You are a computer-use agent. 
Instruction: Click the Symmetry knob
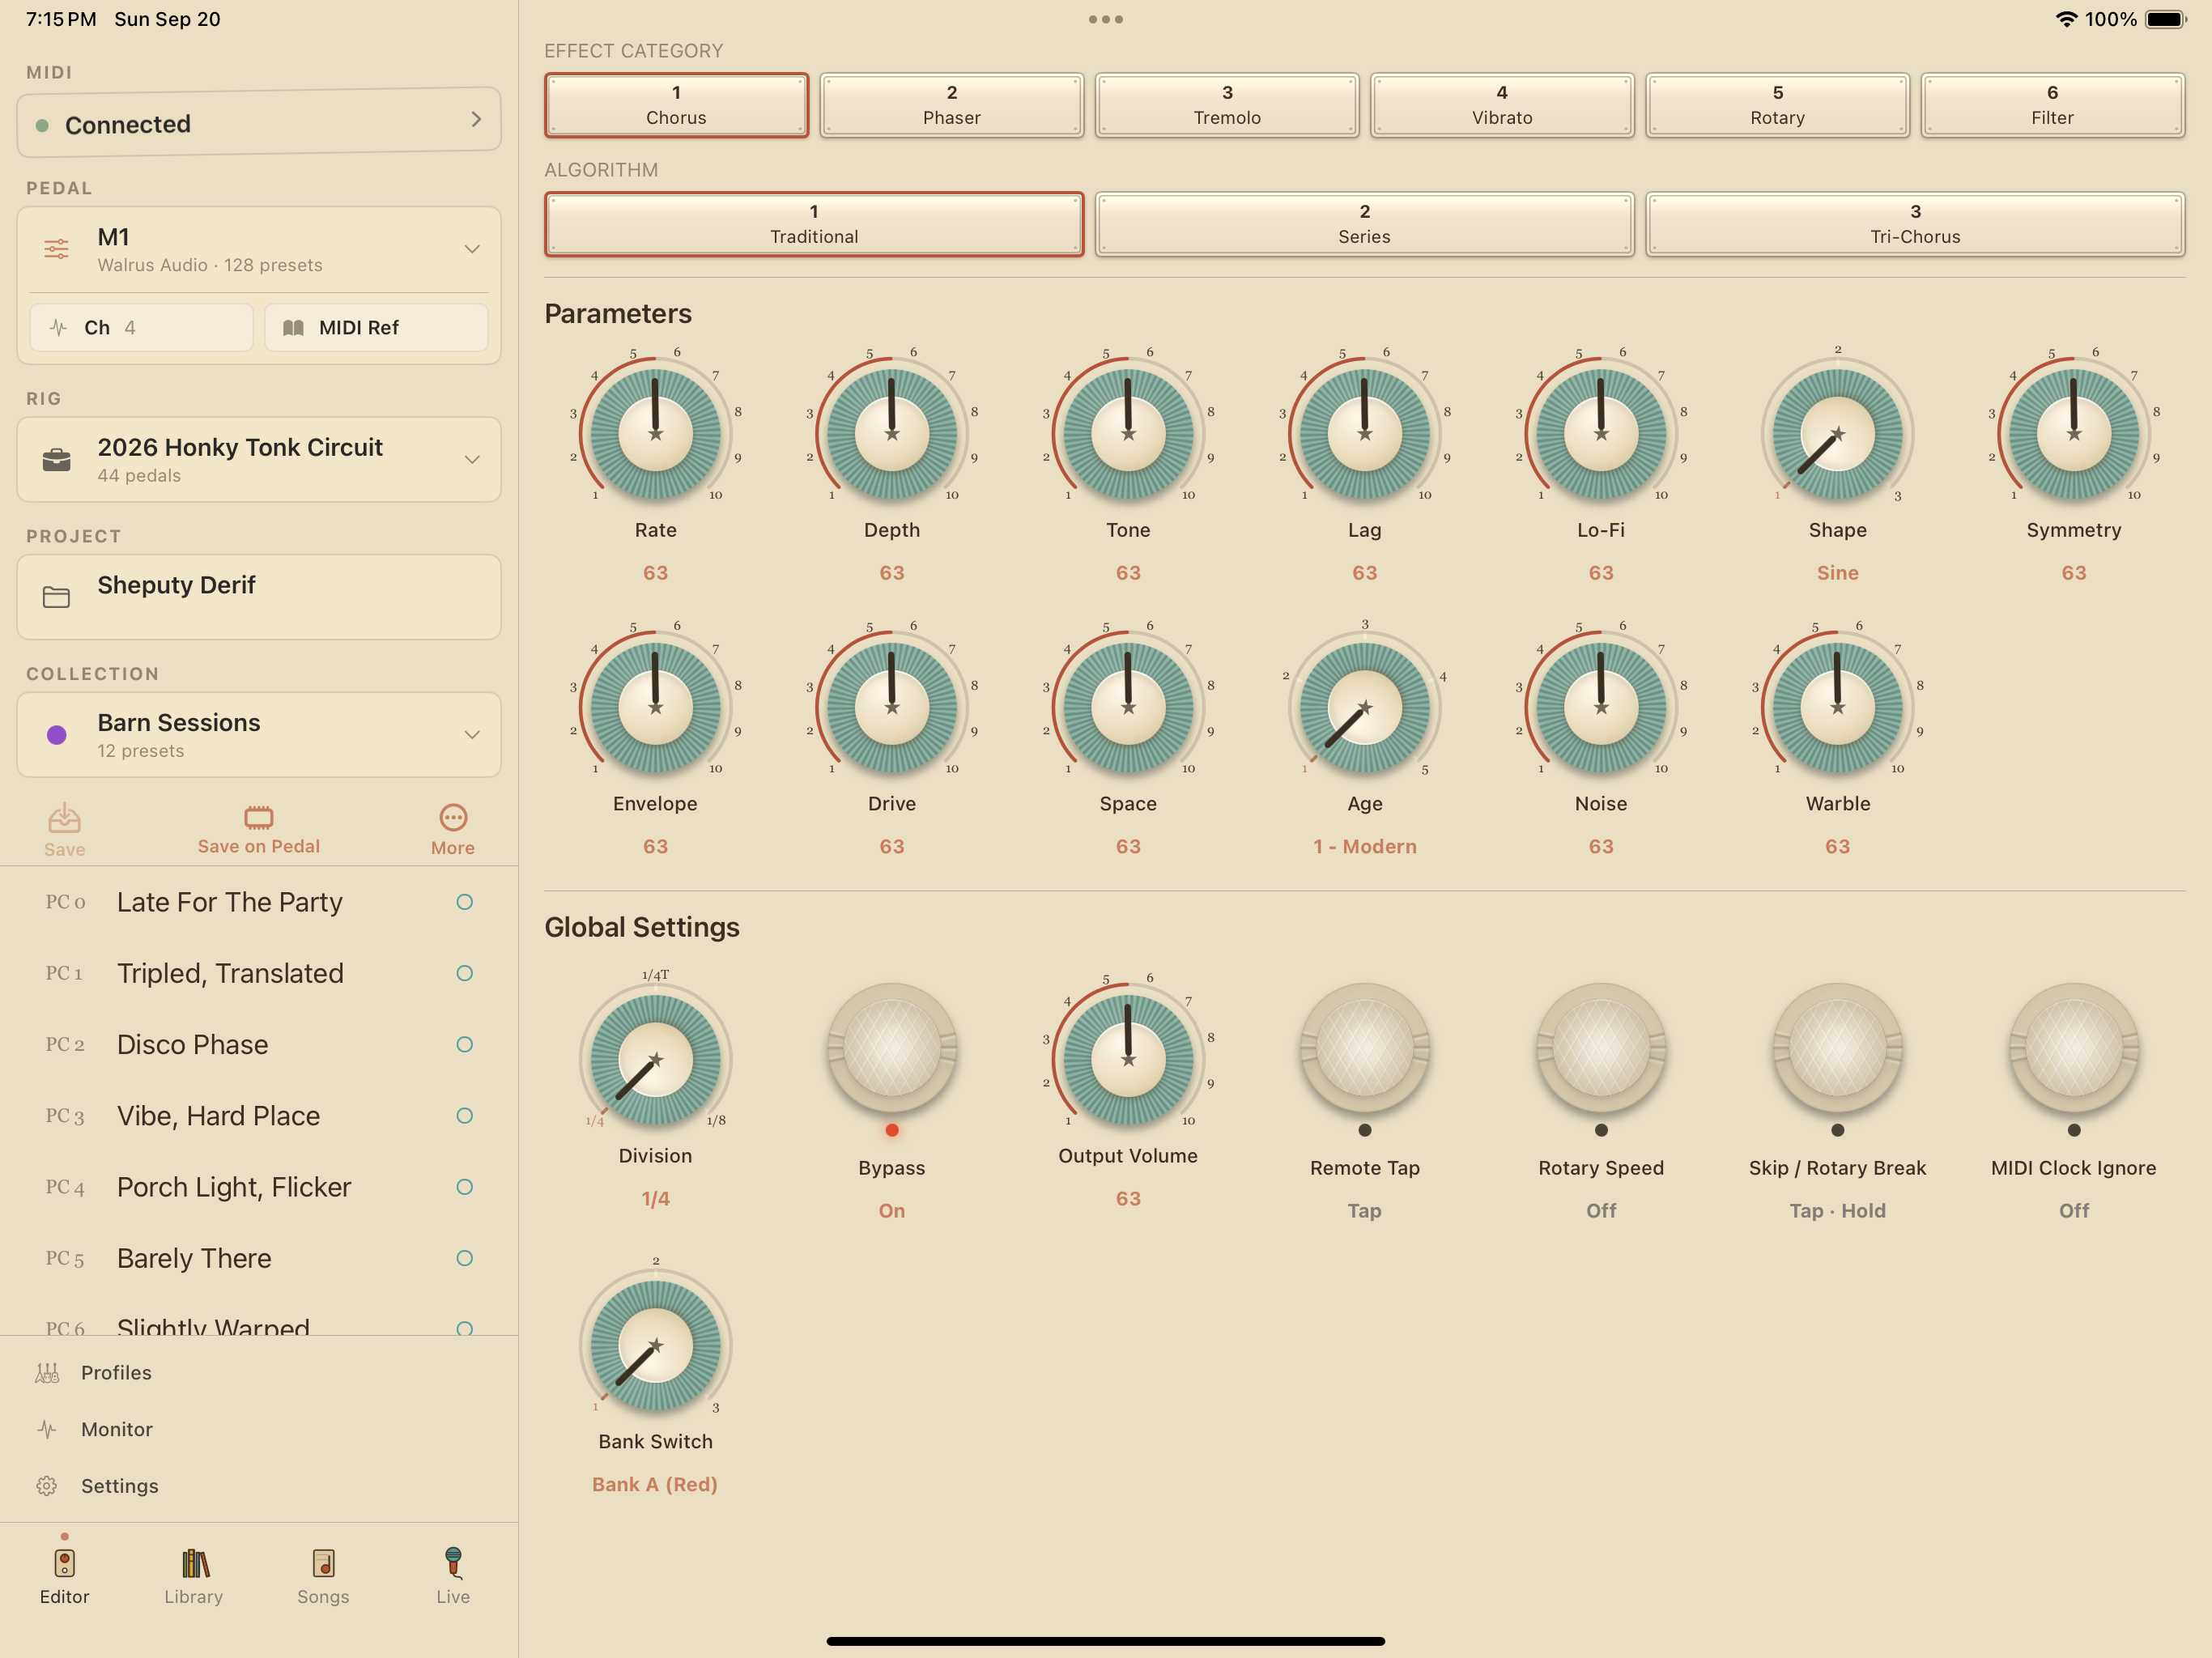[x=2074, y=434]
